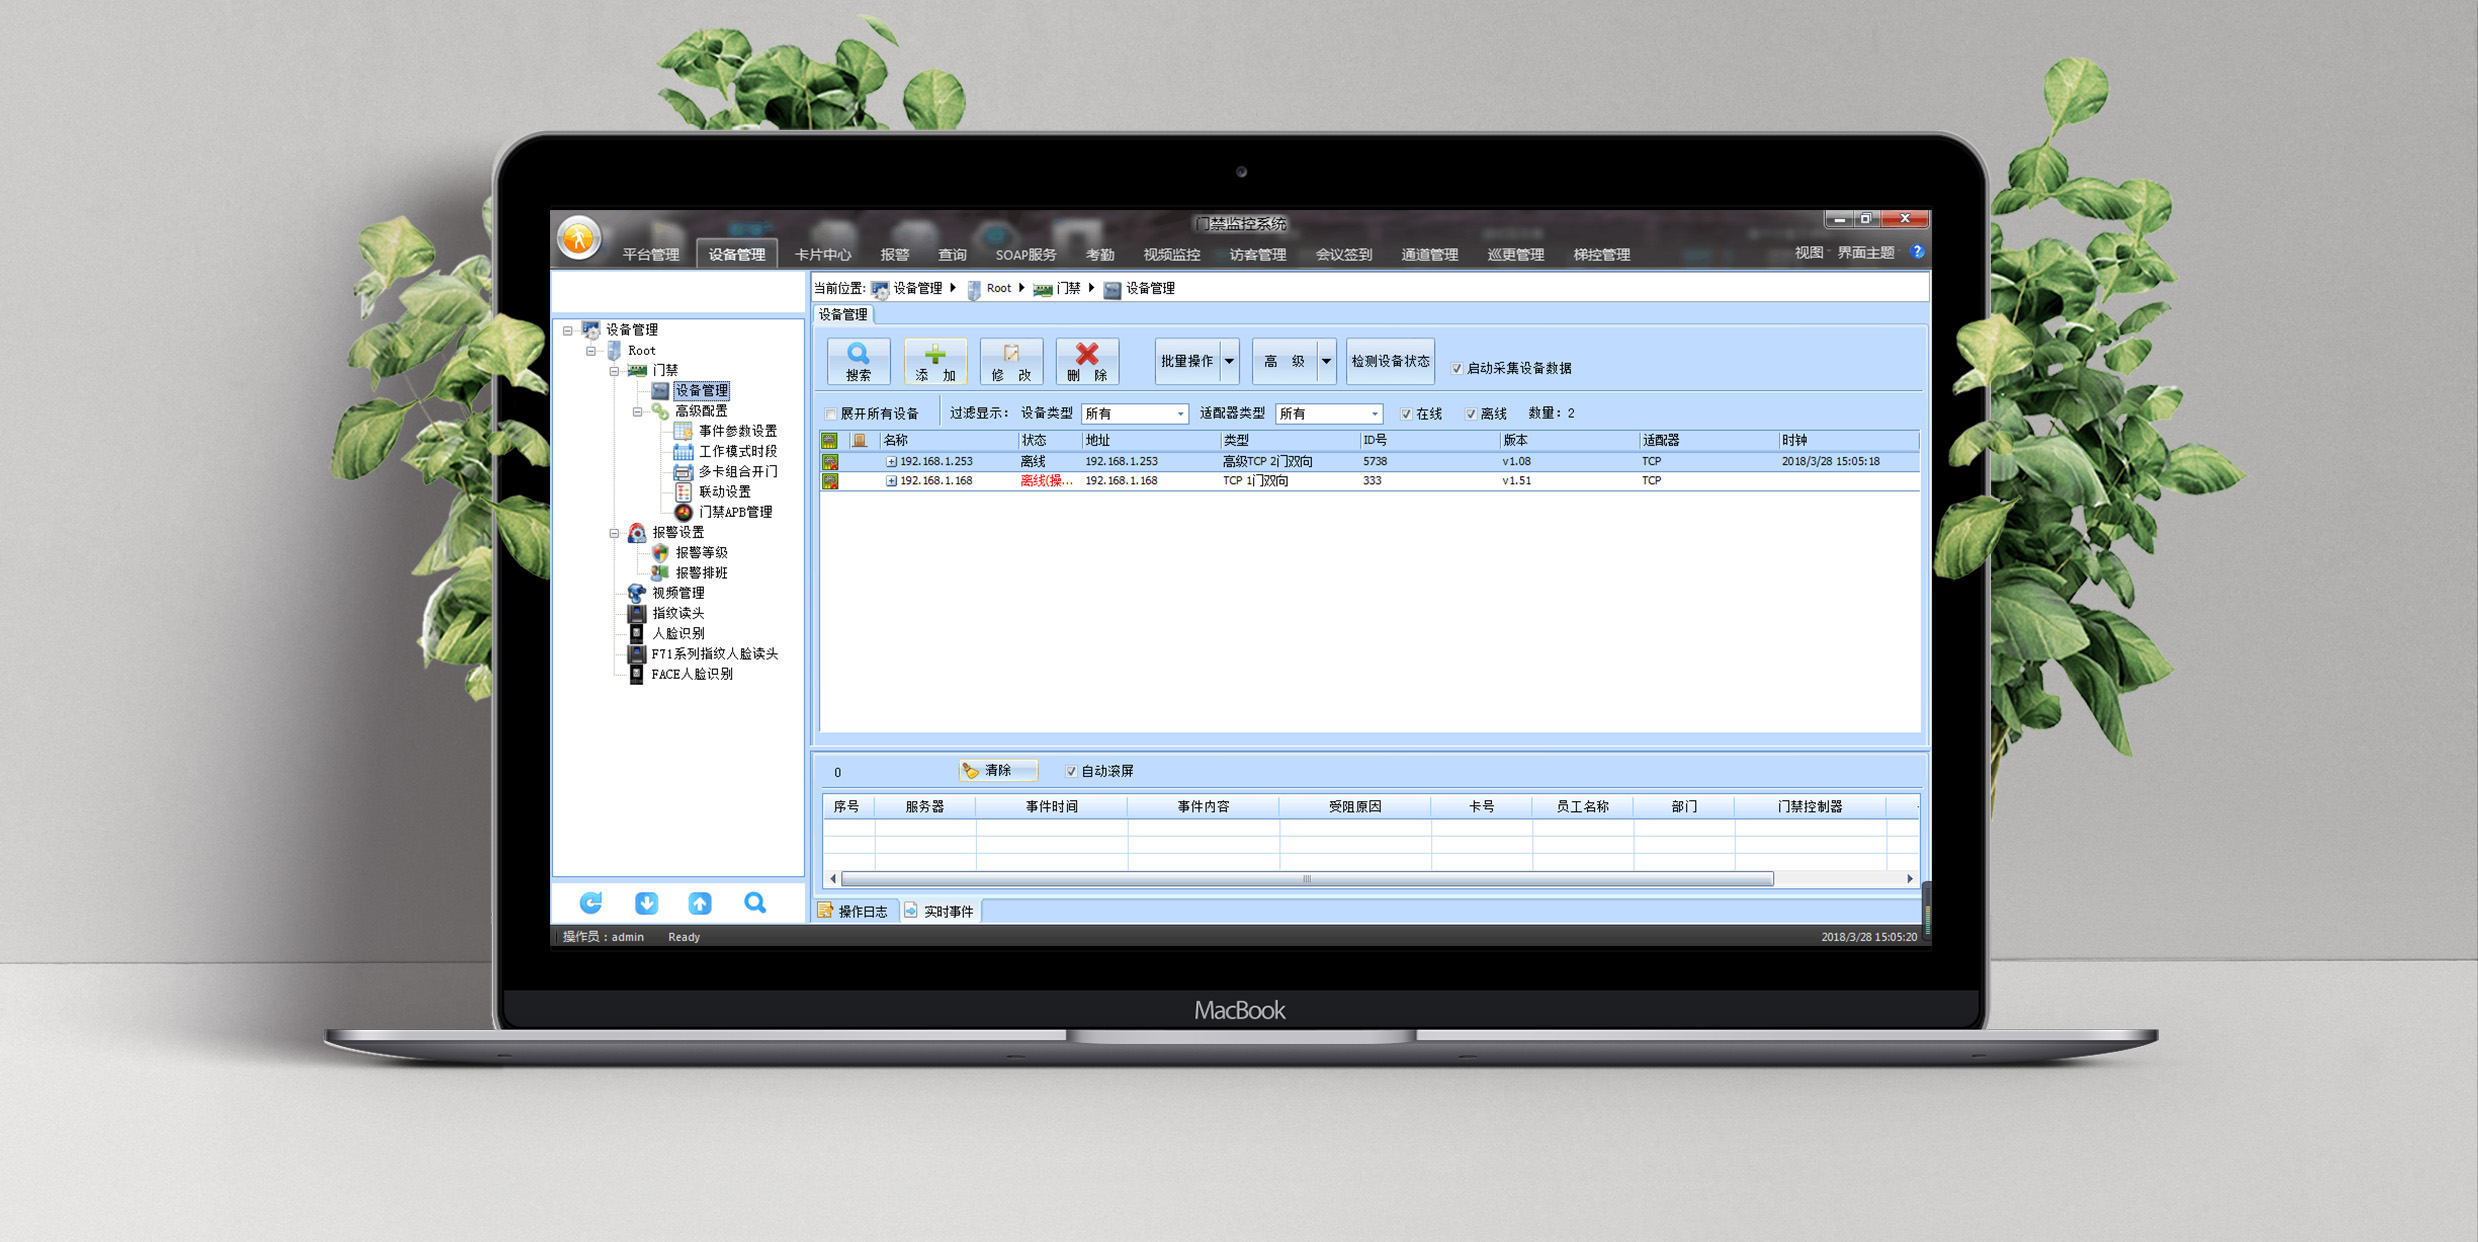Click the blue up-arrow icon below tree

coord(700,904)
